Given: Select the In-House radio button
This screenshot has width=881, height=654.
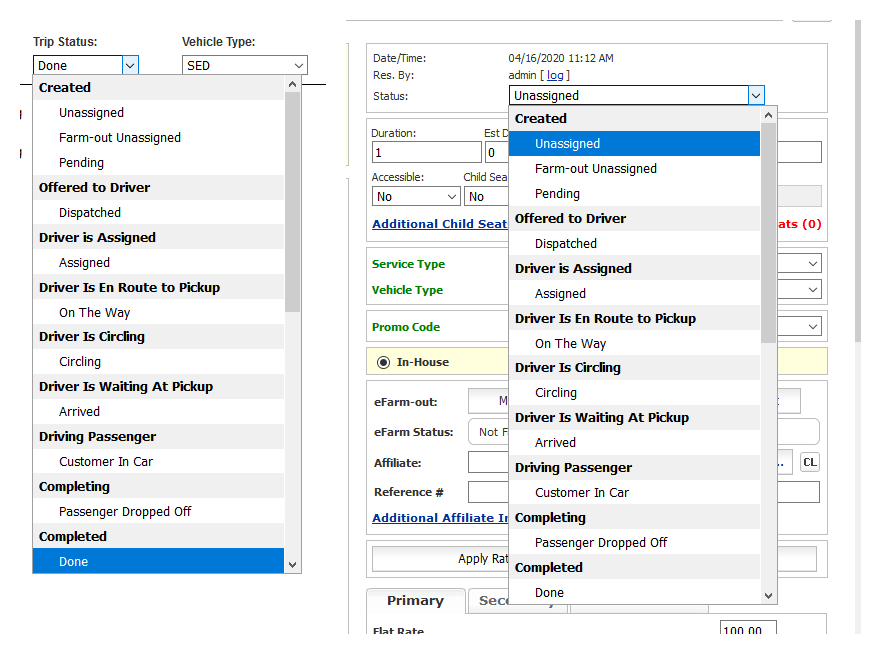Looking at the screenshot, I should 383,362.
